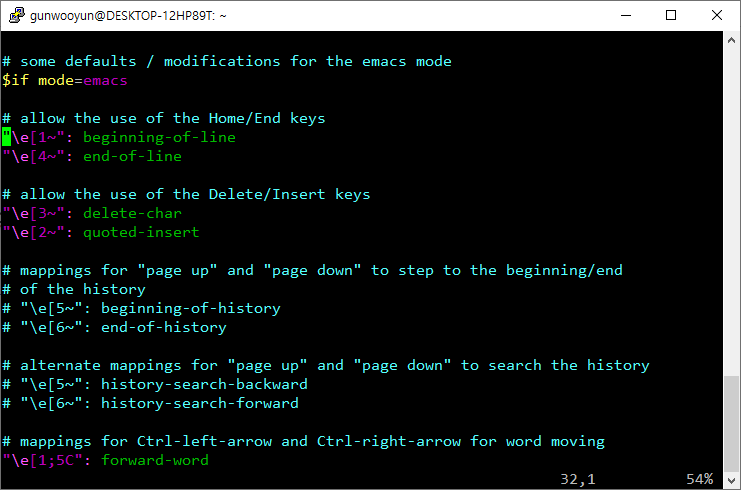
Task: Click 'delete-char' text
Action: (132, 214)
